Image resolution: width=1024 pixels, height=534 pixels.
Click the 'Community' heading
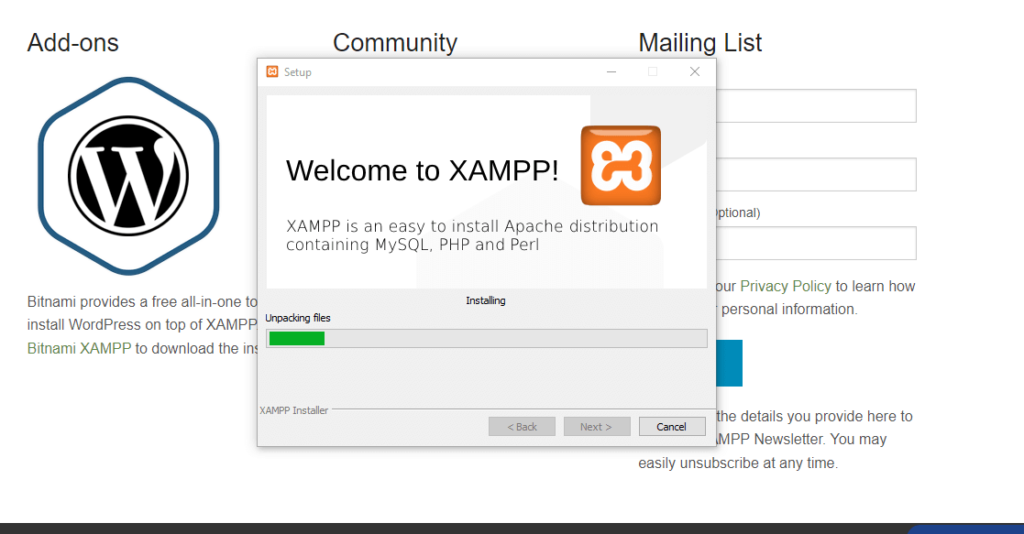[395, 43]
